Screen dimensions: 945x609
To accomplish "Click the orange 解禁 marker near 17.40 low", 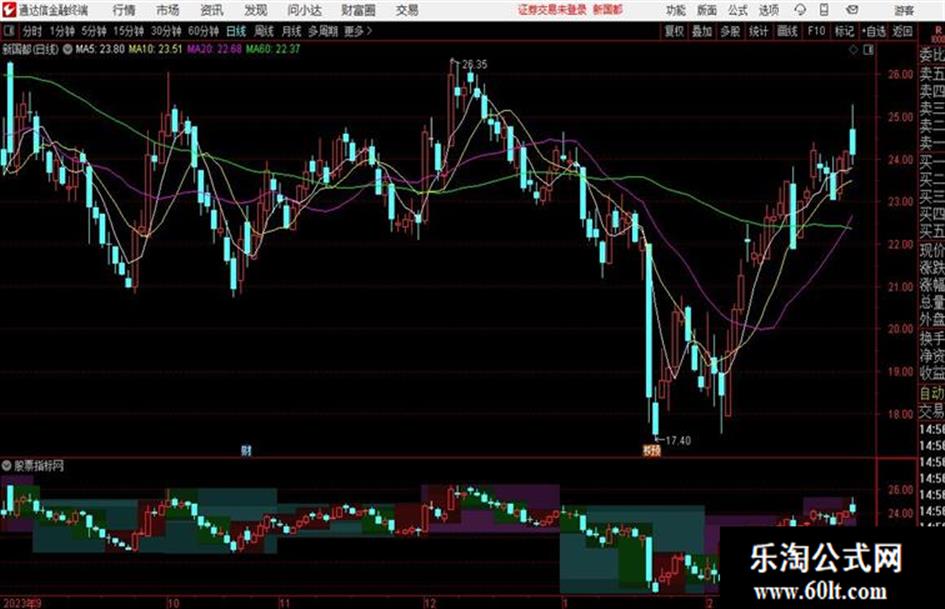I will [651, 450].
